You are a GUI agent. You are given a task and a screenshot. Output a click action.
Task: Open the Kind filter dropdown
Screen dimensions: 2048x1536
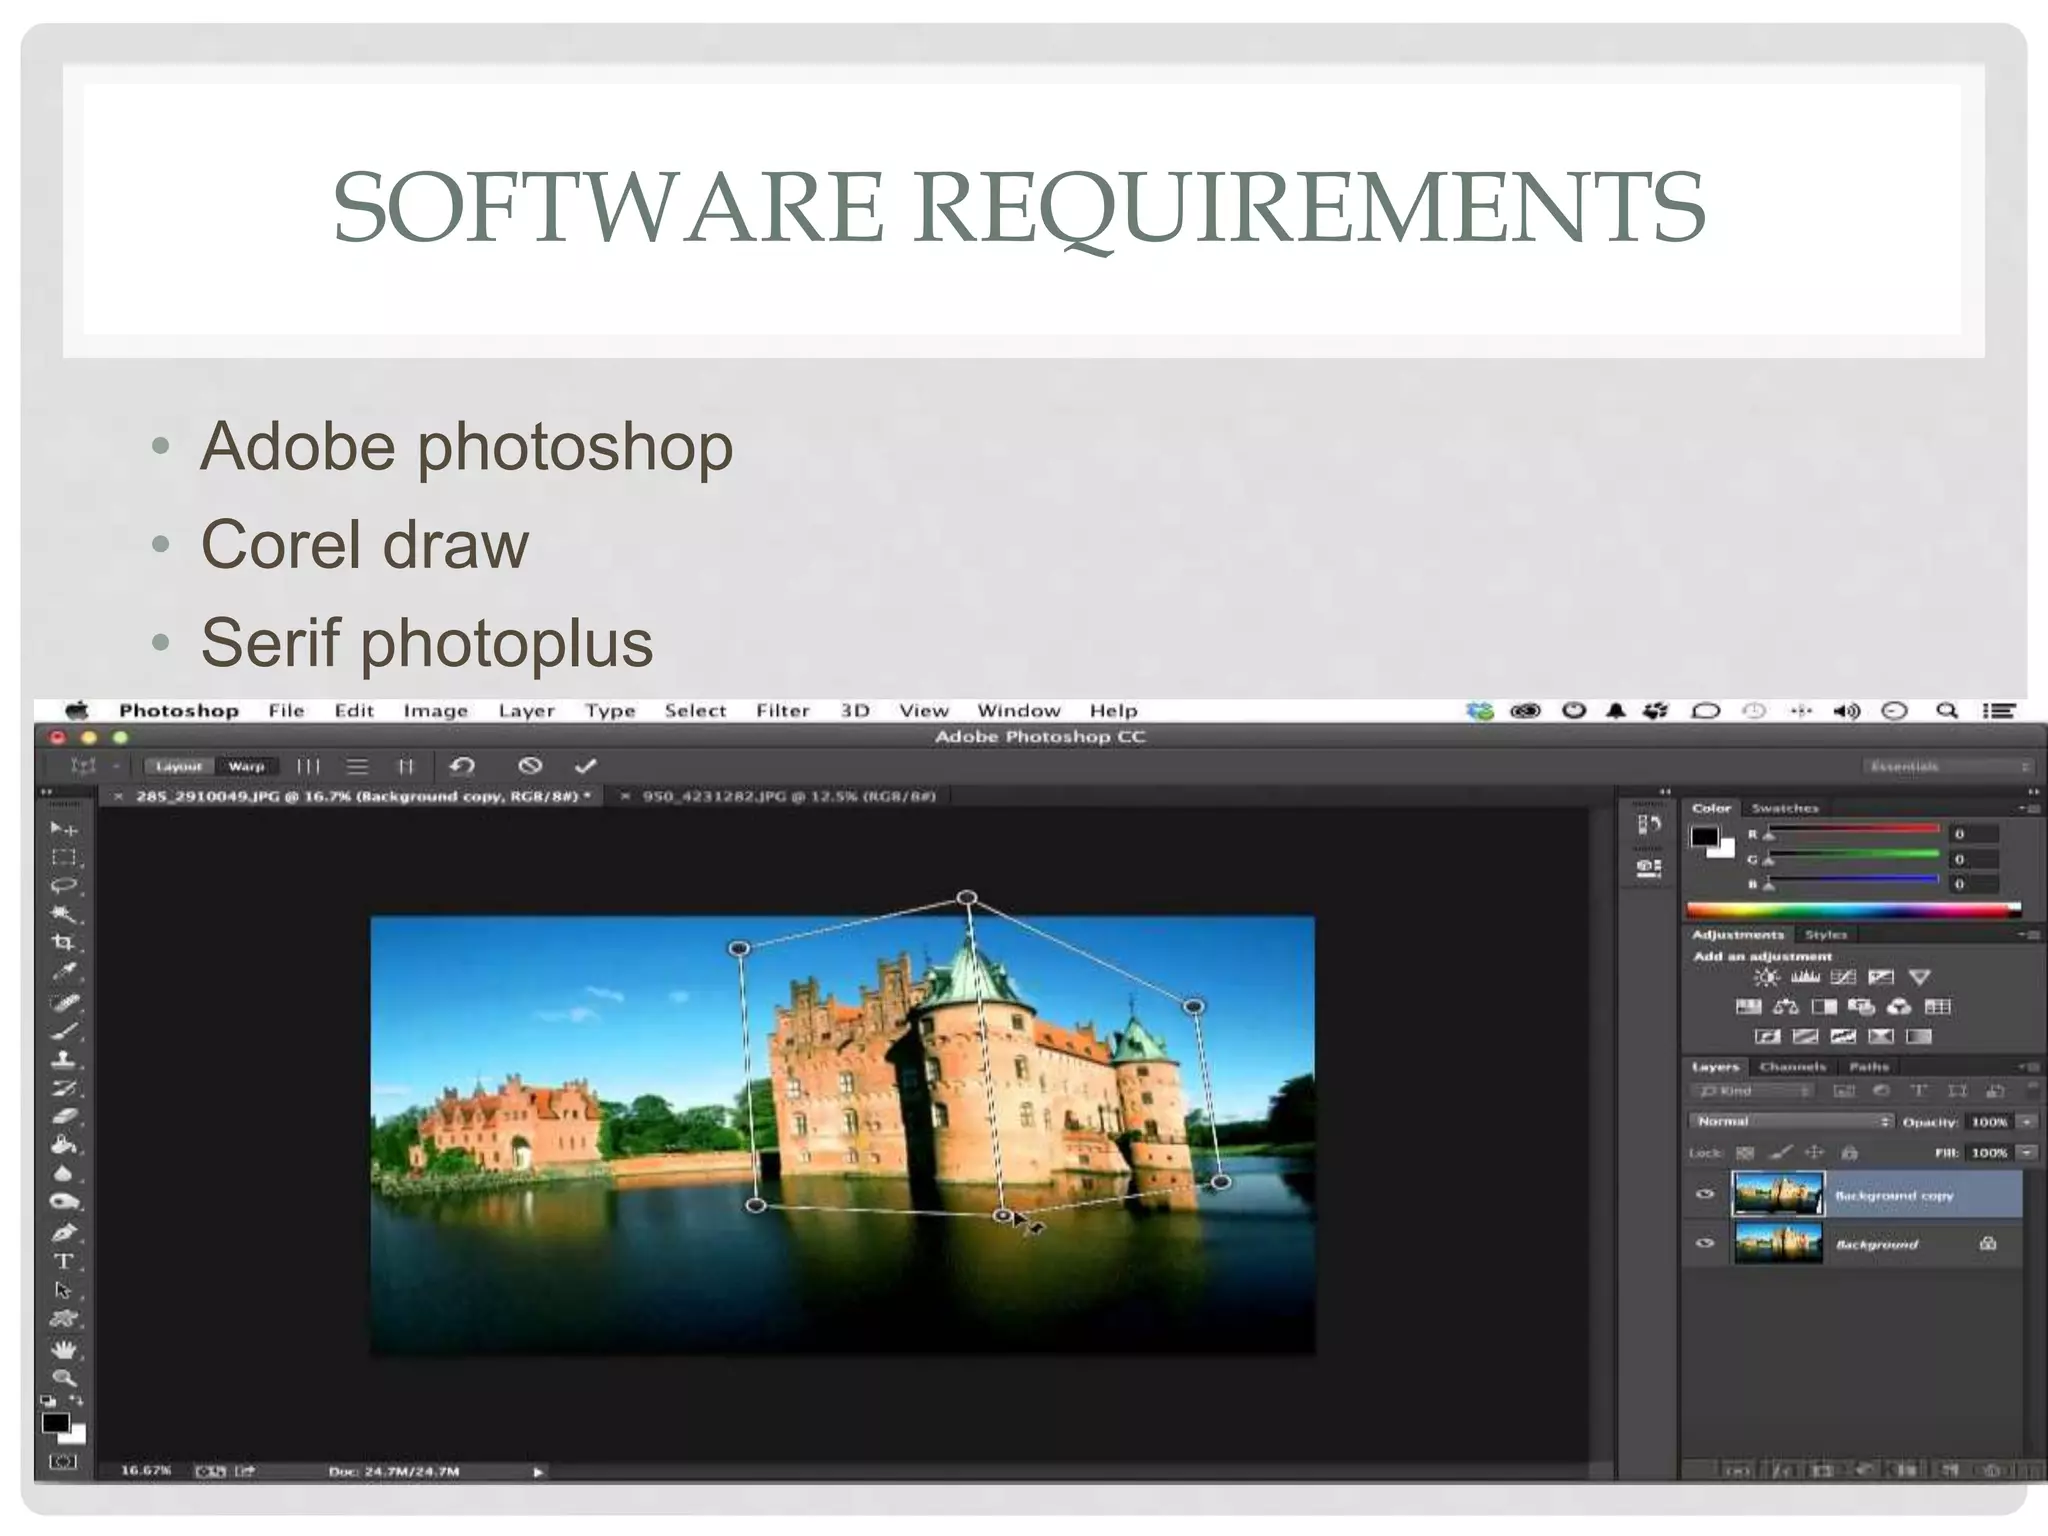pyautogui.click(x=1752, y=1091)
